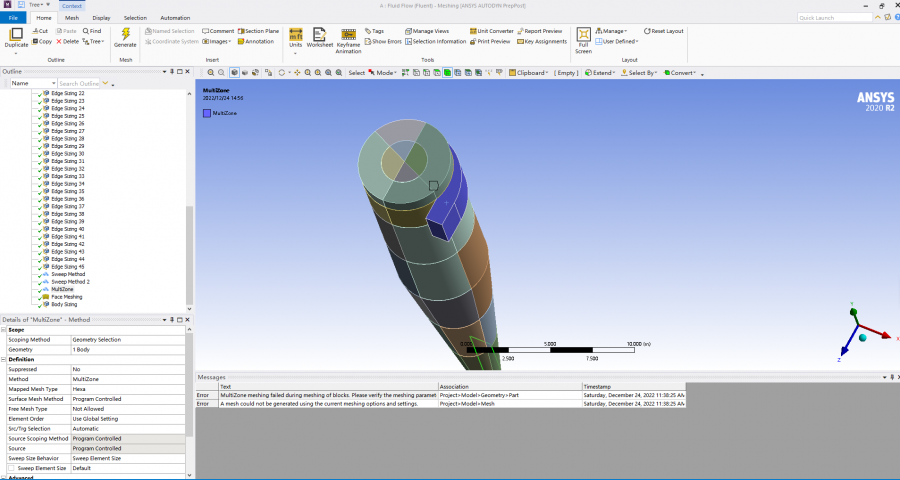Click the Duplicate icon in the ribbon
This screenshot has height=480, width=900.
16,36
